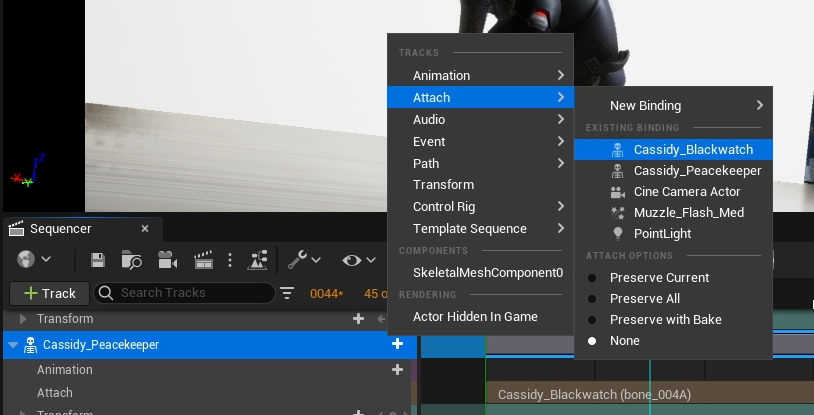Open the Path track submenu

click(x=480, y=163)
